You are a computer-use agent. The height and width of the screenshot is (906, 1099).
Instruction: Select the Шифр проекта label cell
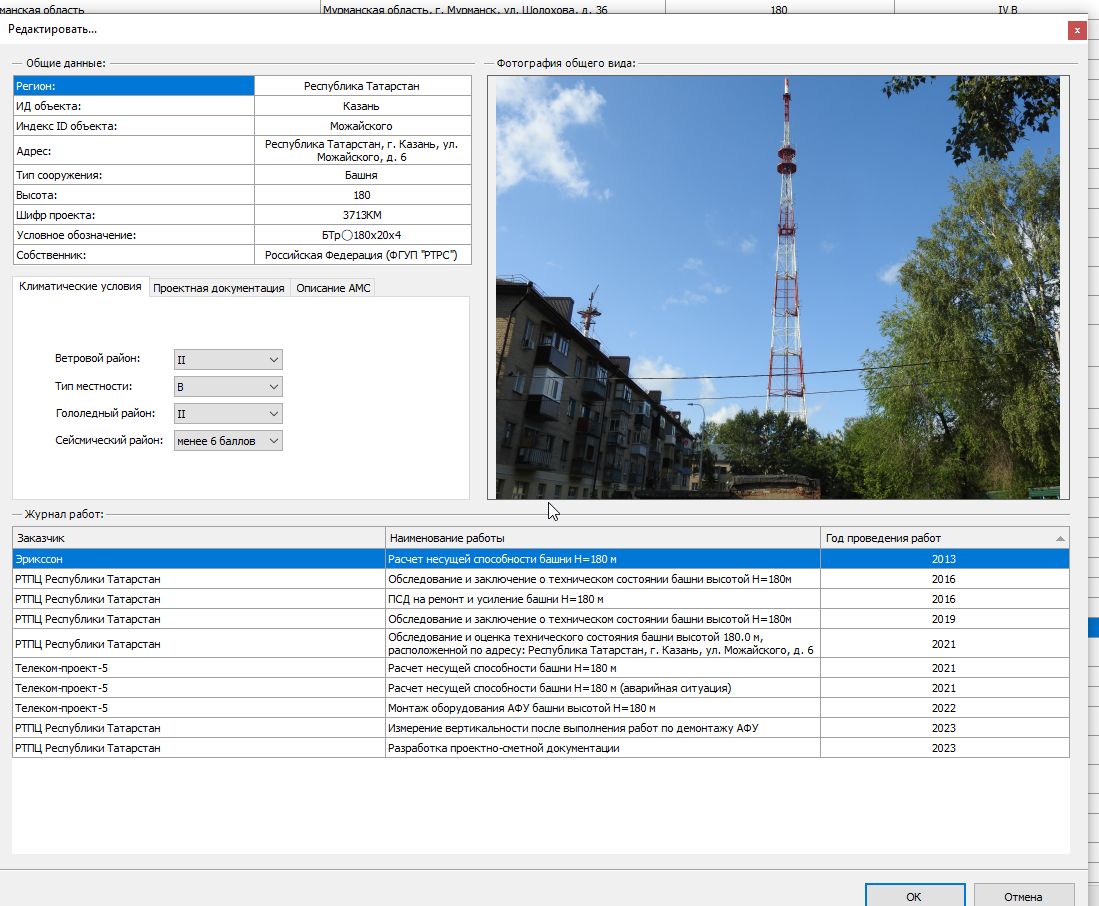pyautogui.click(x=133, y=215)
